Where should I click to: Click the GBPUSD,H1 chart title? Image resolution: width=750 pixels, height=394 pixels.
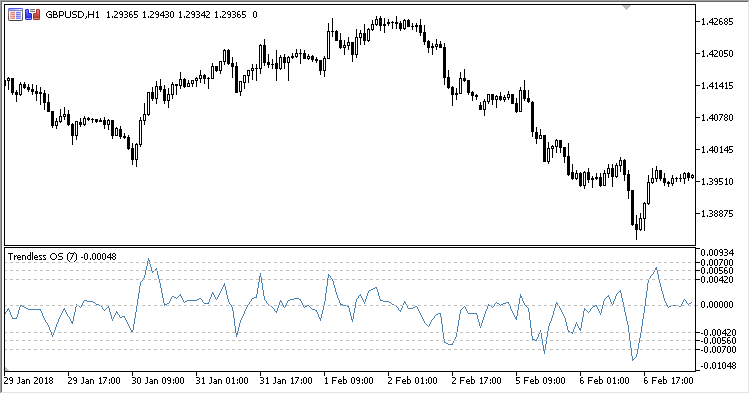pos(72,15)
